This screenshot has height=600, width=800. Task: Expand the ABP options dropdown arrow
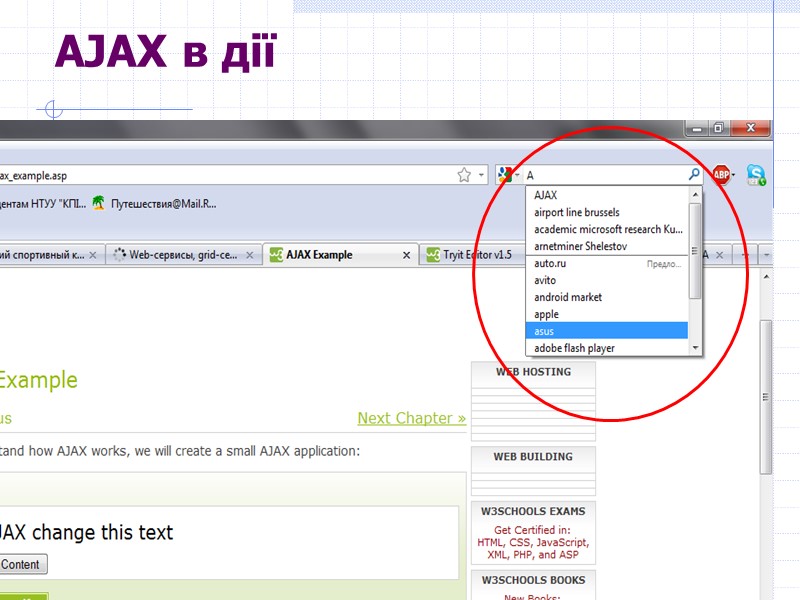(735, 174)
